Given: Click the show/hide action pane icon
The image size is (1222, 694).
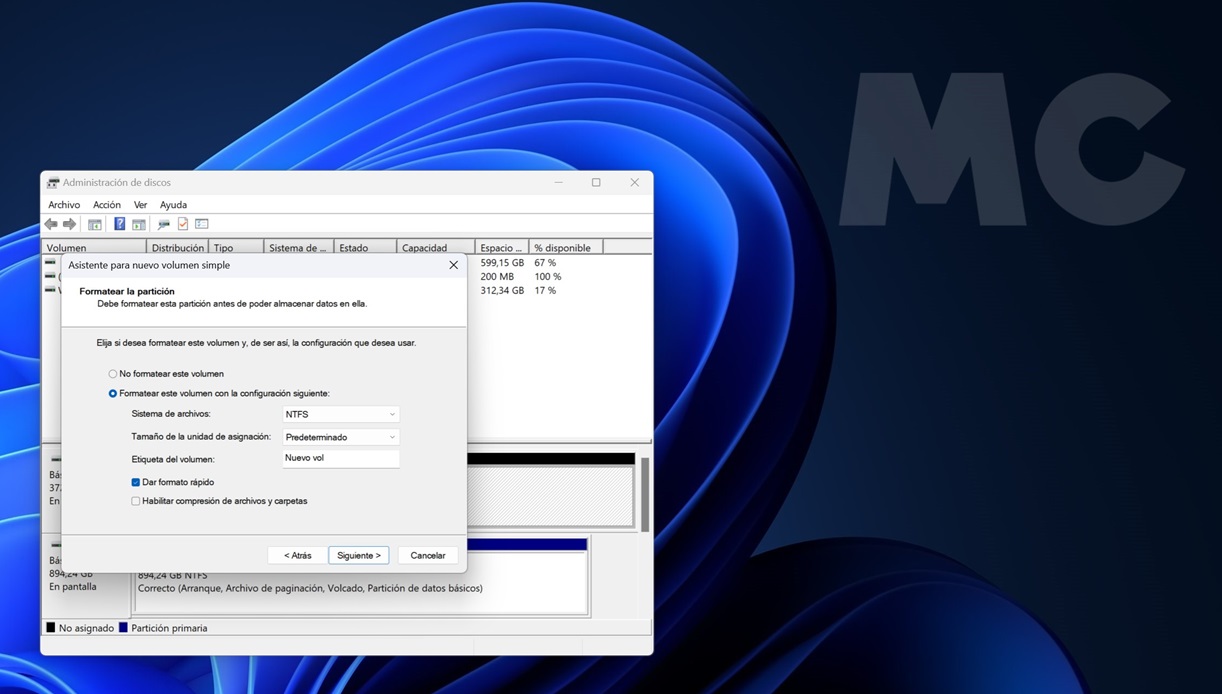Looking at the screenshot, I should click(139, 224).
